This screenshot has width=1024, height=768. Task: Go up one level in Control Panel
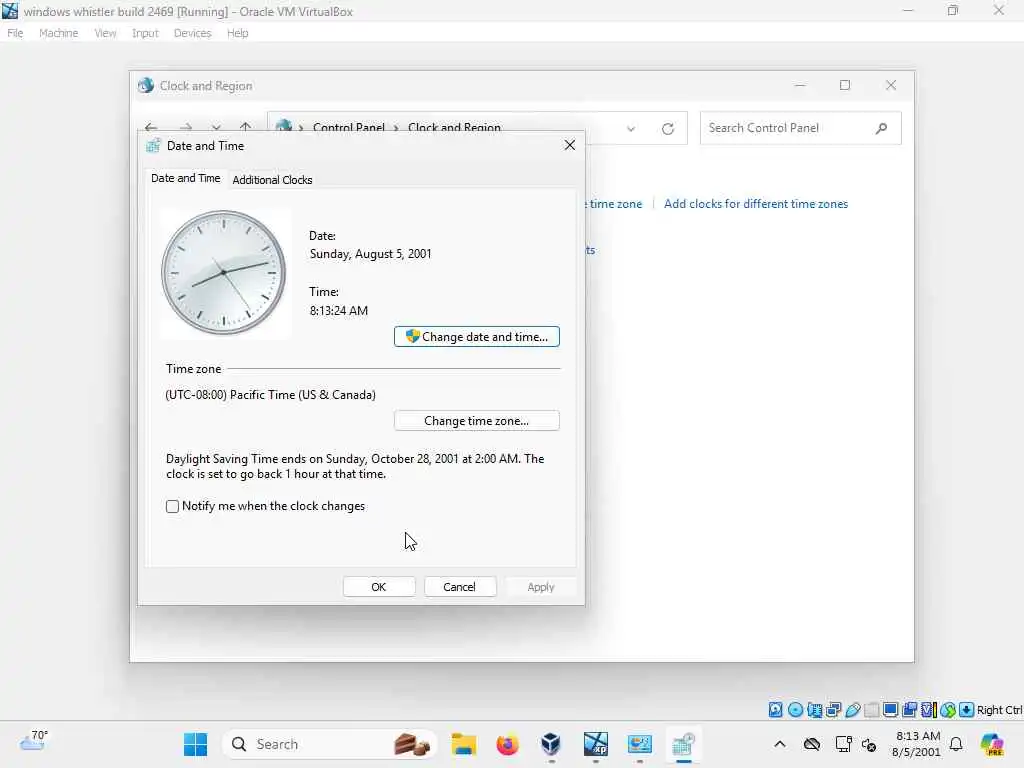(246, 127)
